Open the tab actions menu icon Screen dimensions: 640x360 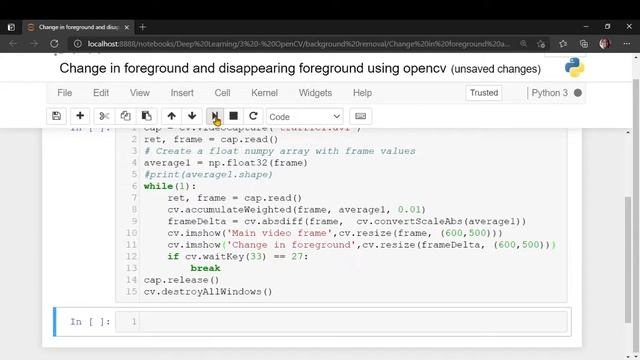click(x=11, y=27)
